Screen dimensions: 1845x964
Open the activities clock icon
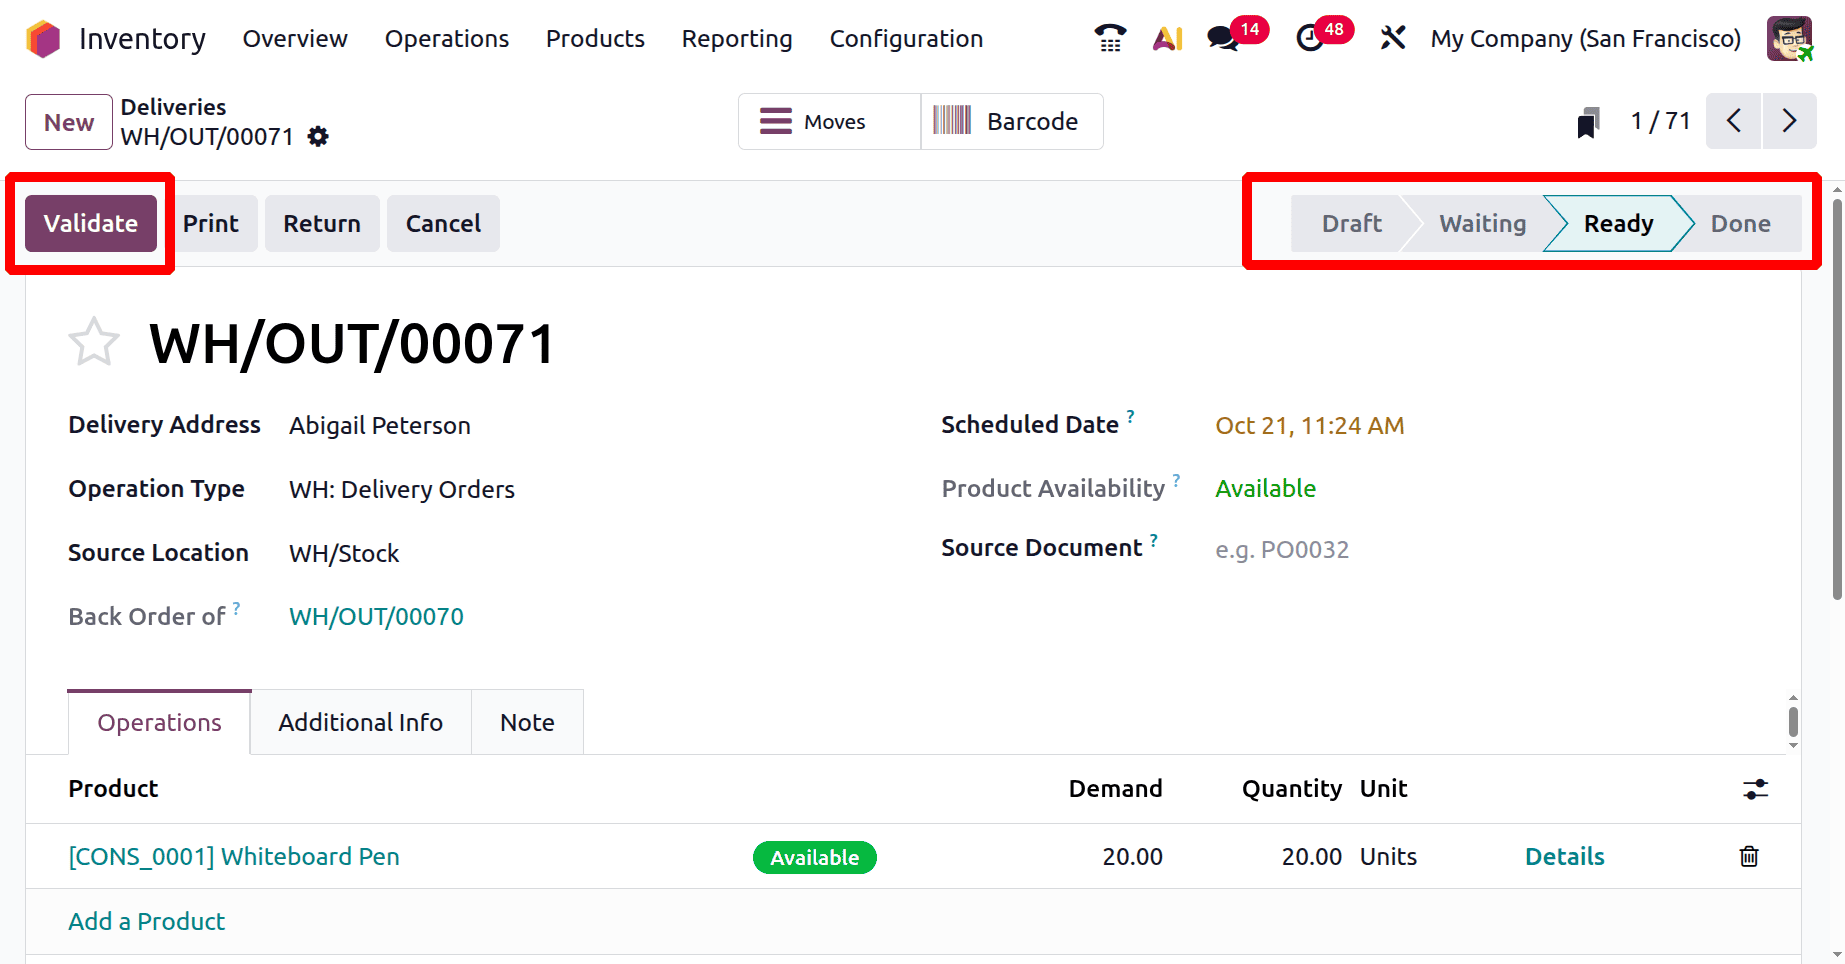tap(1309, 39)
